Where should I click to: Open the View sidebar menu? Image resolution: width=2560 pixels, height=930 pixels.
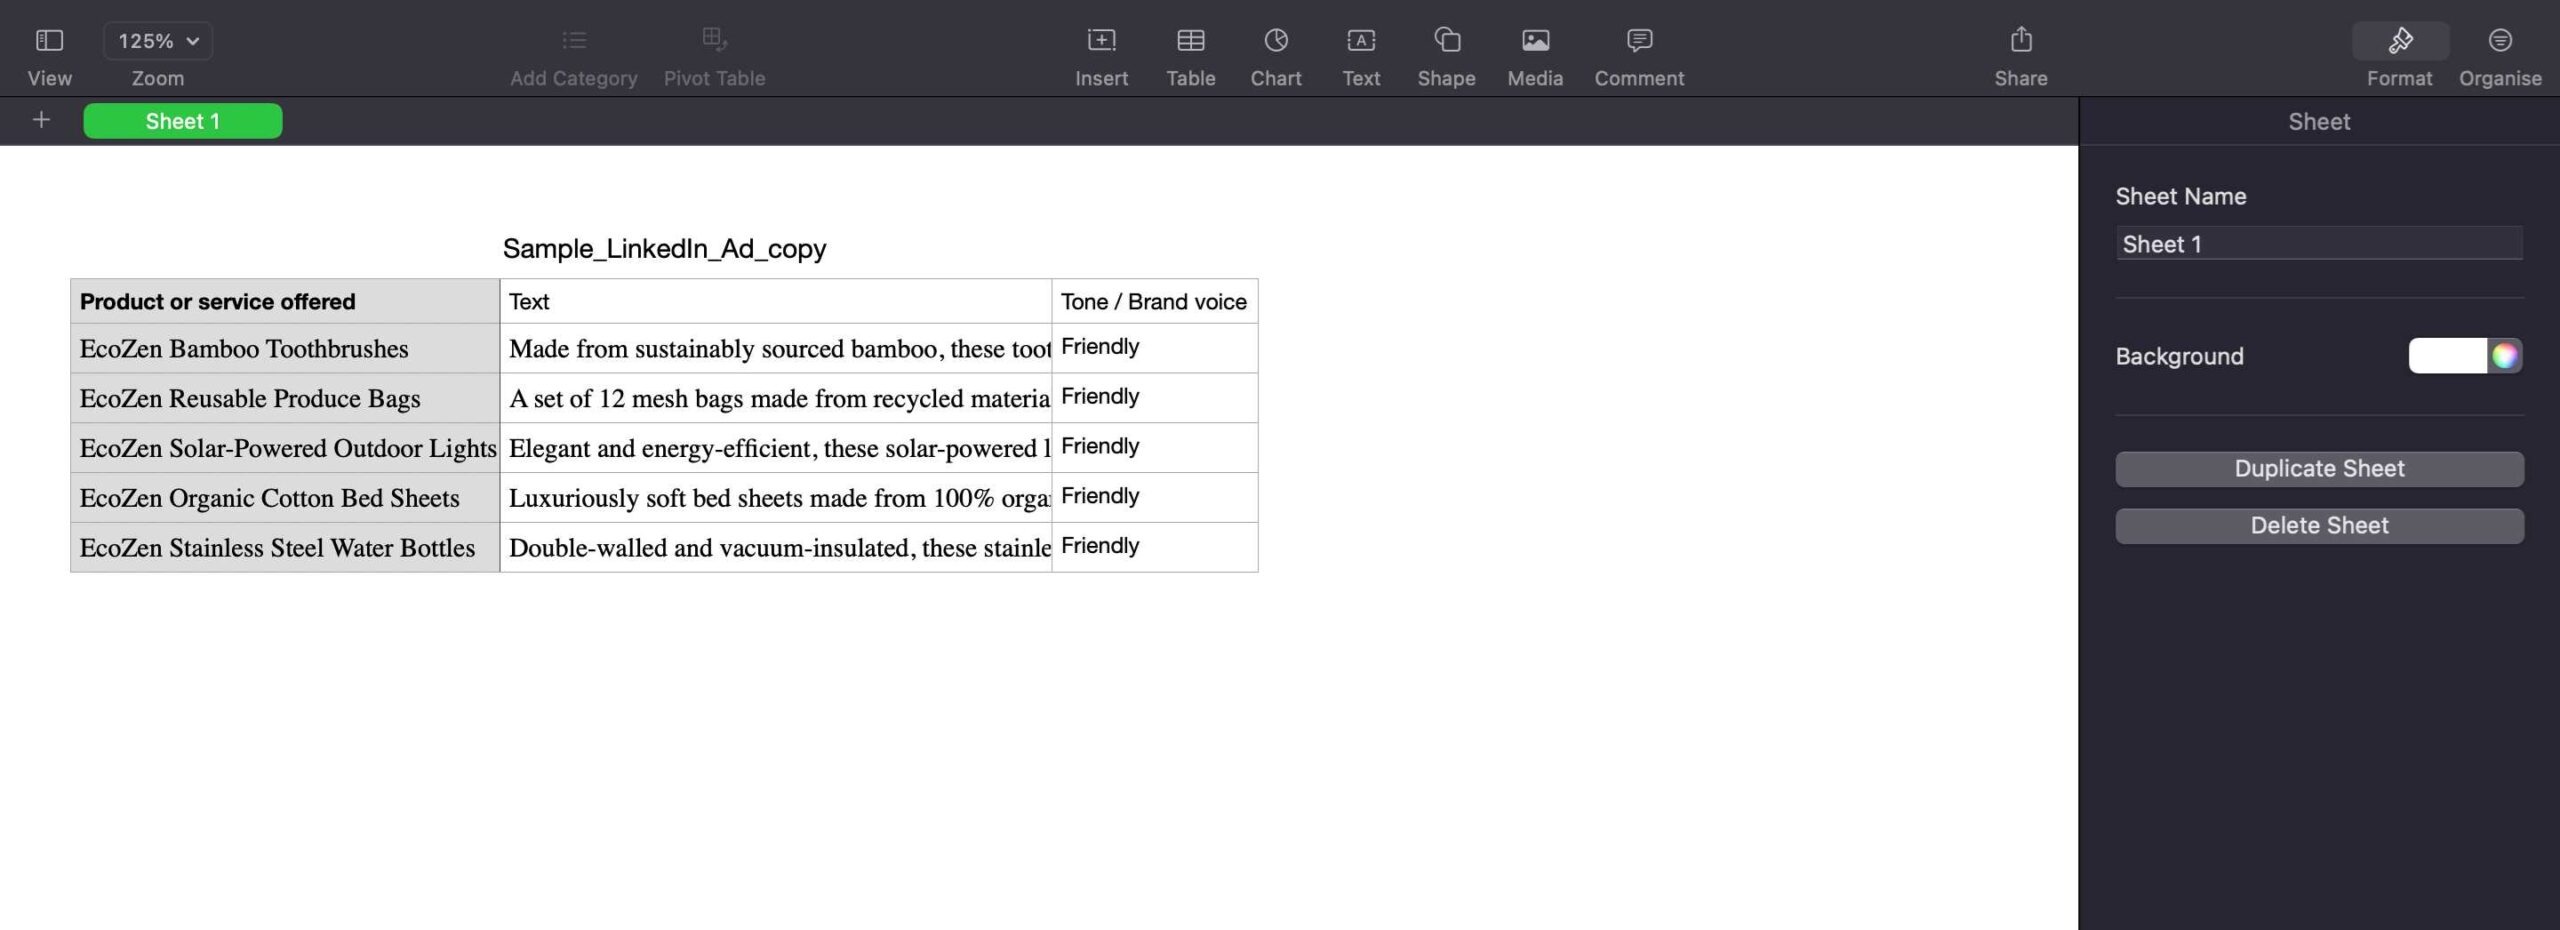pyautogui.click(x=49, y=40)
